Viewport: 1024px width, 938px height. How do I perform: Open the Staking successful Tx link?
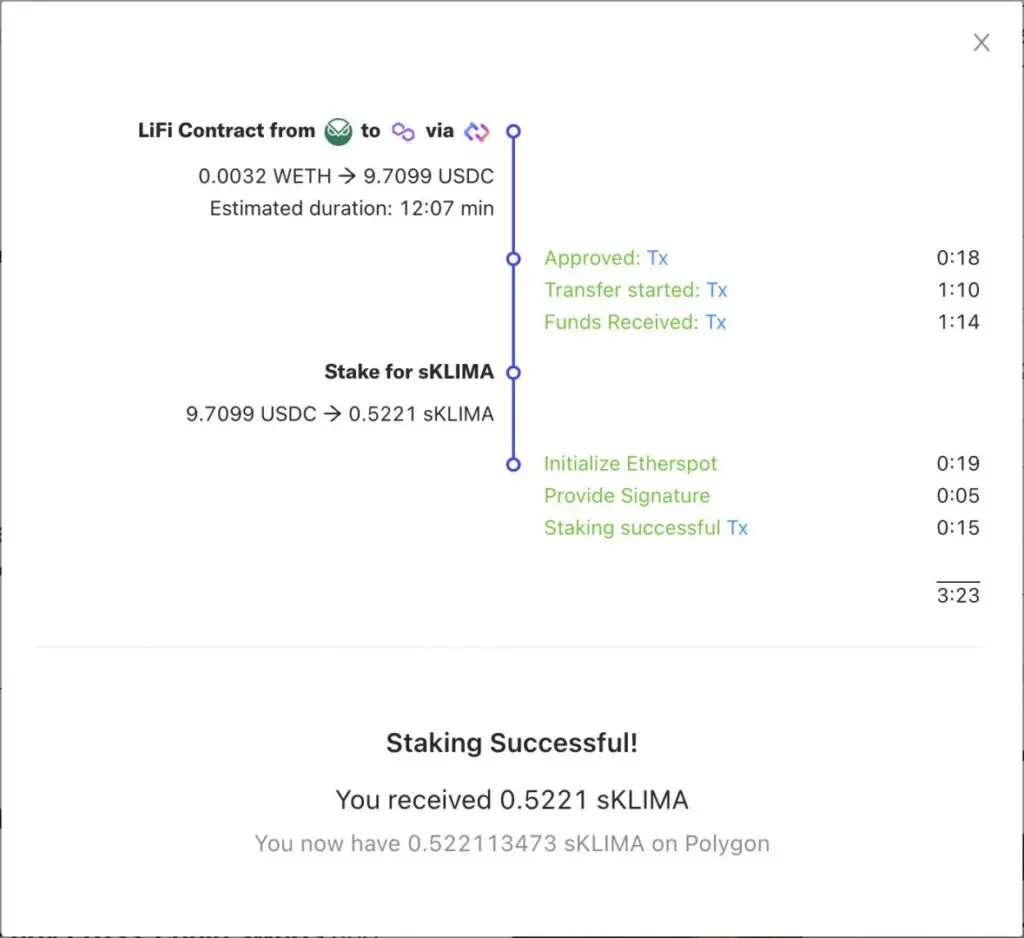point(737,528)
